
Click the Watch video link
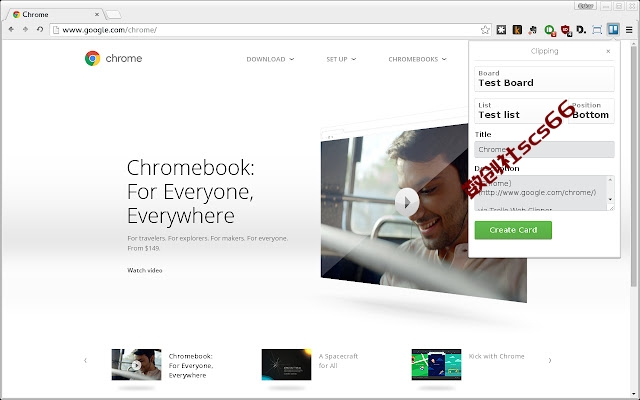tap(144, 270)
